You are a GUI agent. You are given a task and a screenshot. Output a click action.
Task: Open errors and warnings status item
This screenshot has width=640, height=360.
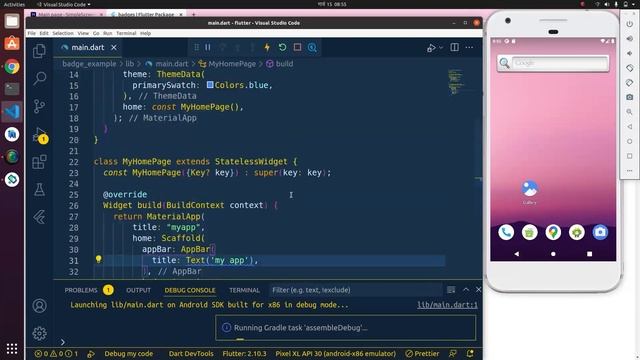[56, 353]
